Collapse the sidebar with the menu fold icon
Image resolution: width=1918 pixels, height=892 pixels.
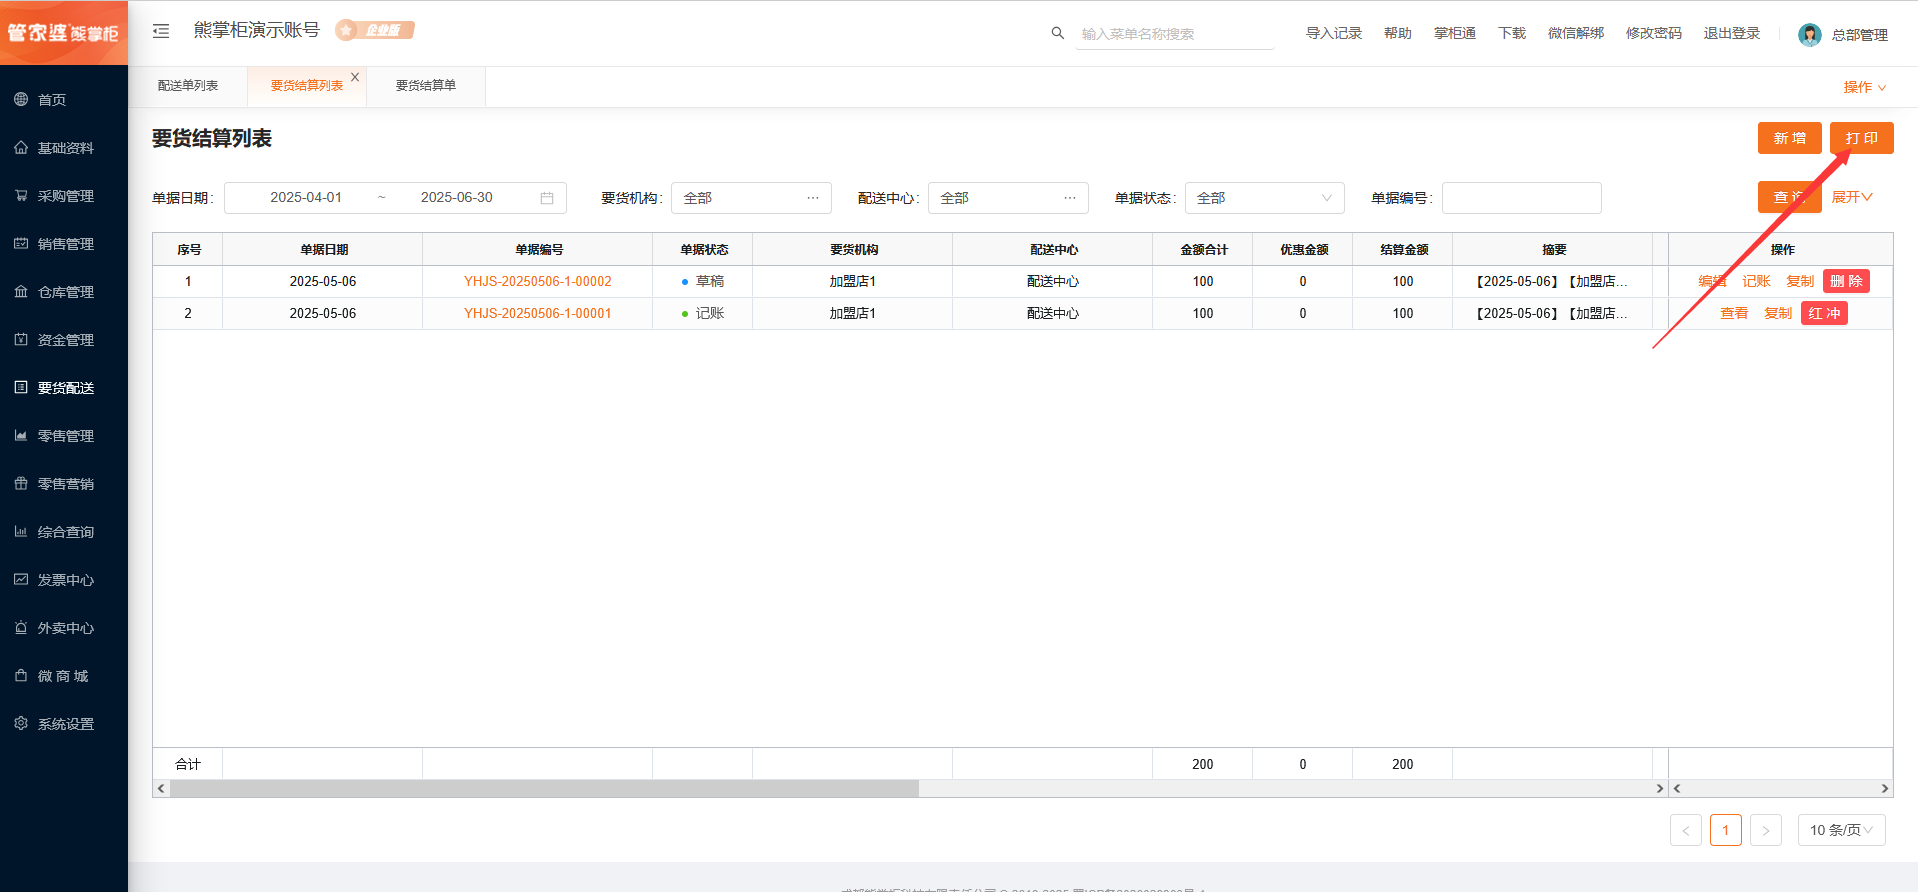(161, 31)
